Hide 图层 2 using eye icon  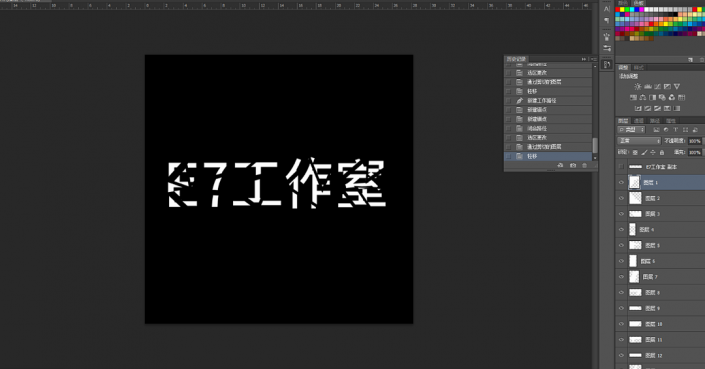click(x=621, y=198)
